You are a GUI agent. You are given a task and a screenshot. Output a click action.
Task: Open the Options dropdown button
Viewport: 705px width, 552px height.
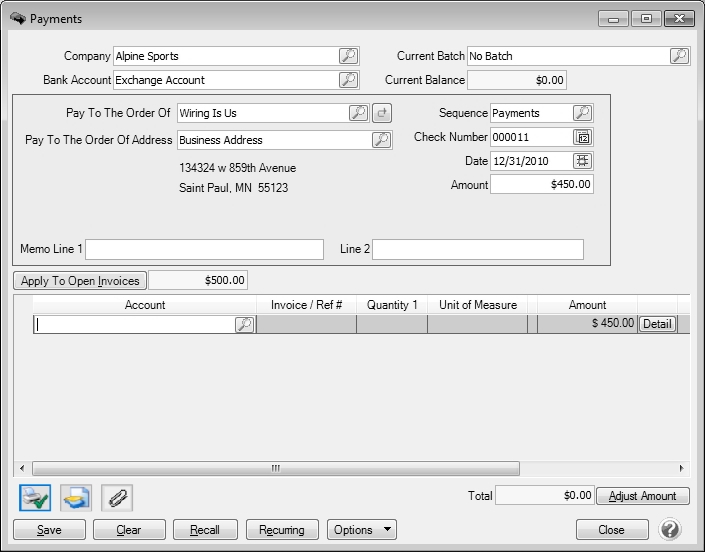362,530
